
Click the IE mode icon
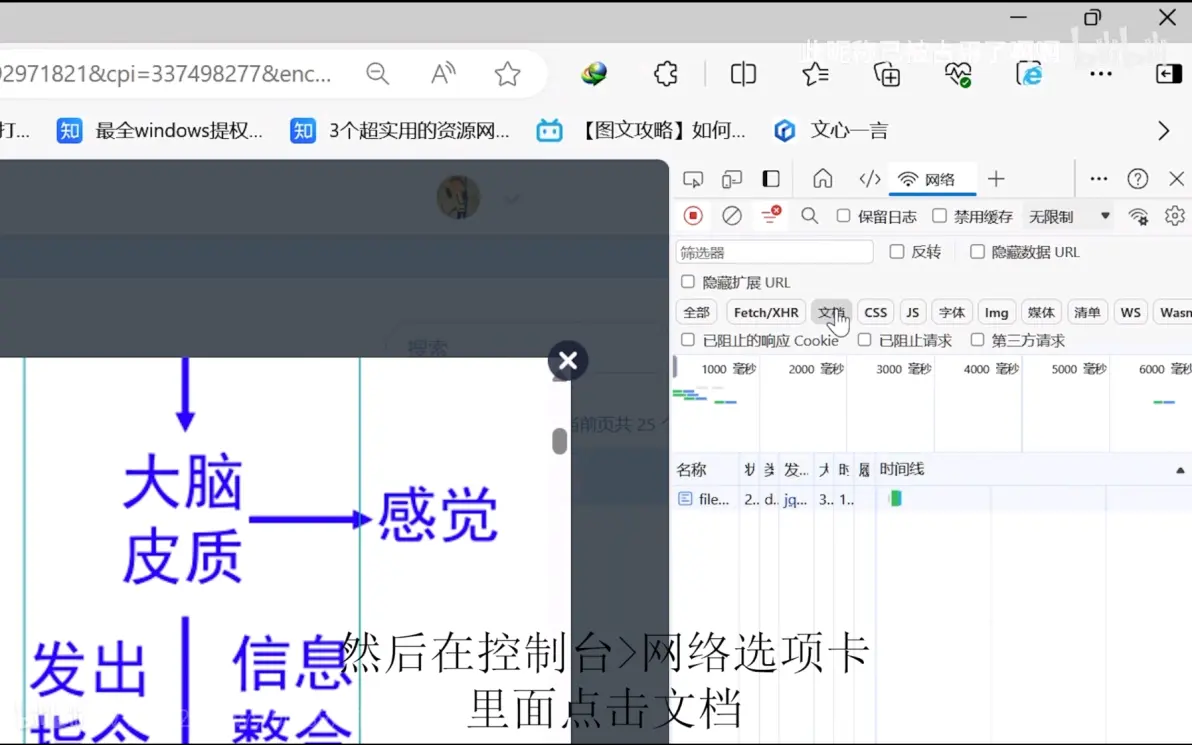[1029, 74]
